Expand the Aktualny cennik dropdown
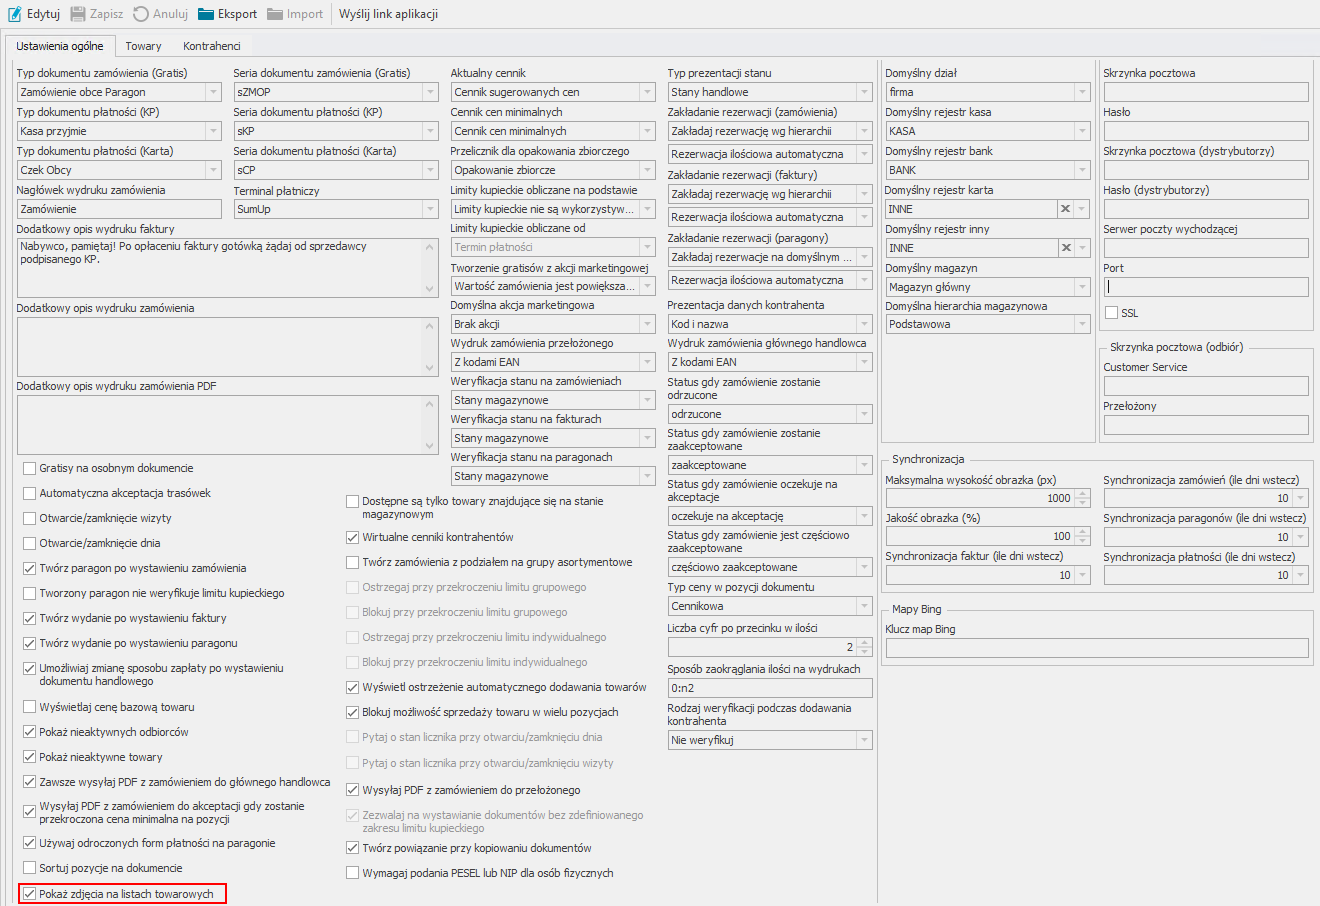The image size is (1320, 906). (x=647, y=92)
